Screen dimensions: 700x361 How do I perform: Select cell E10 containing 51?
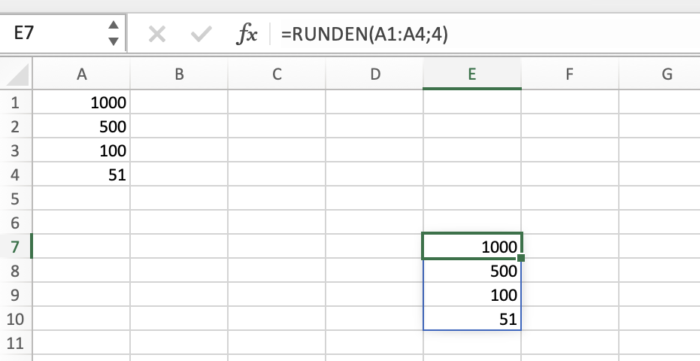point(472,319)
